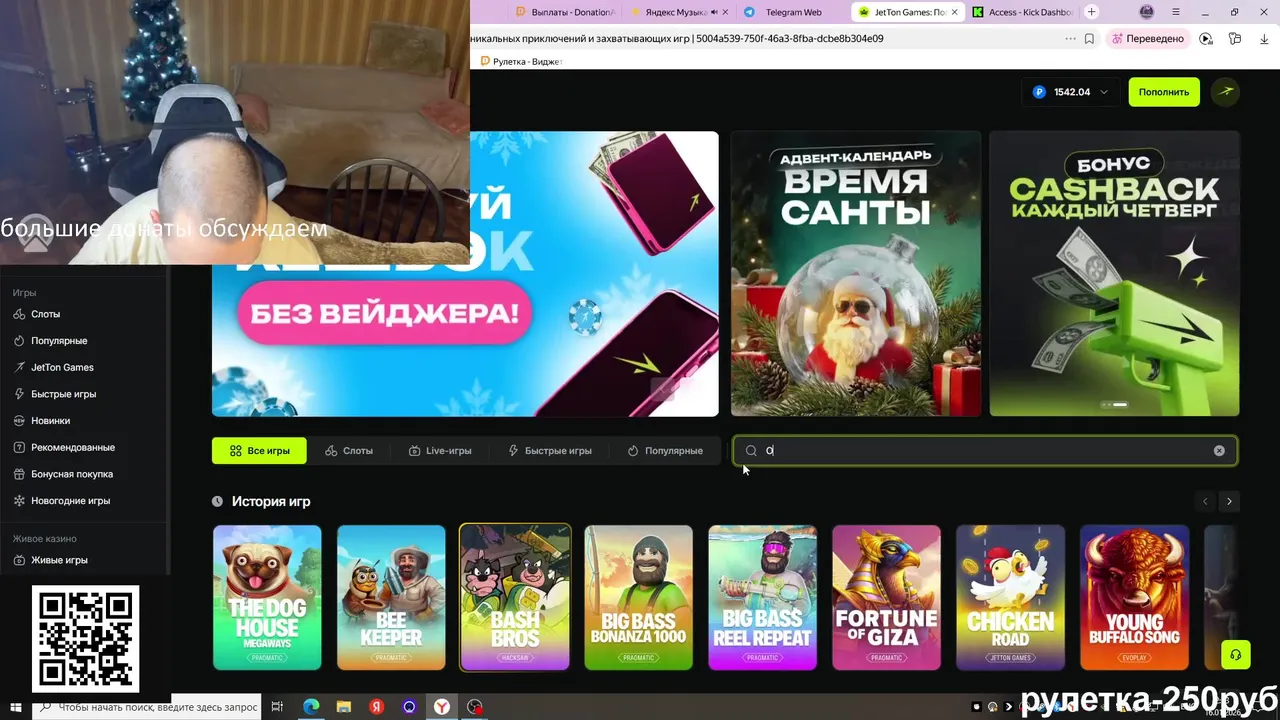Viewport: 1280px width, 720px height.
Task: Open browser extensions icon
Action: click(1235, 39)
